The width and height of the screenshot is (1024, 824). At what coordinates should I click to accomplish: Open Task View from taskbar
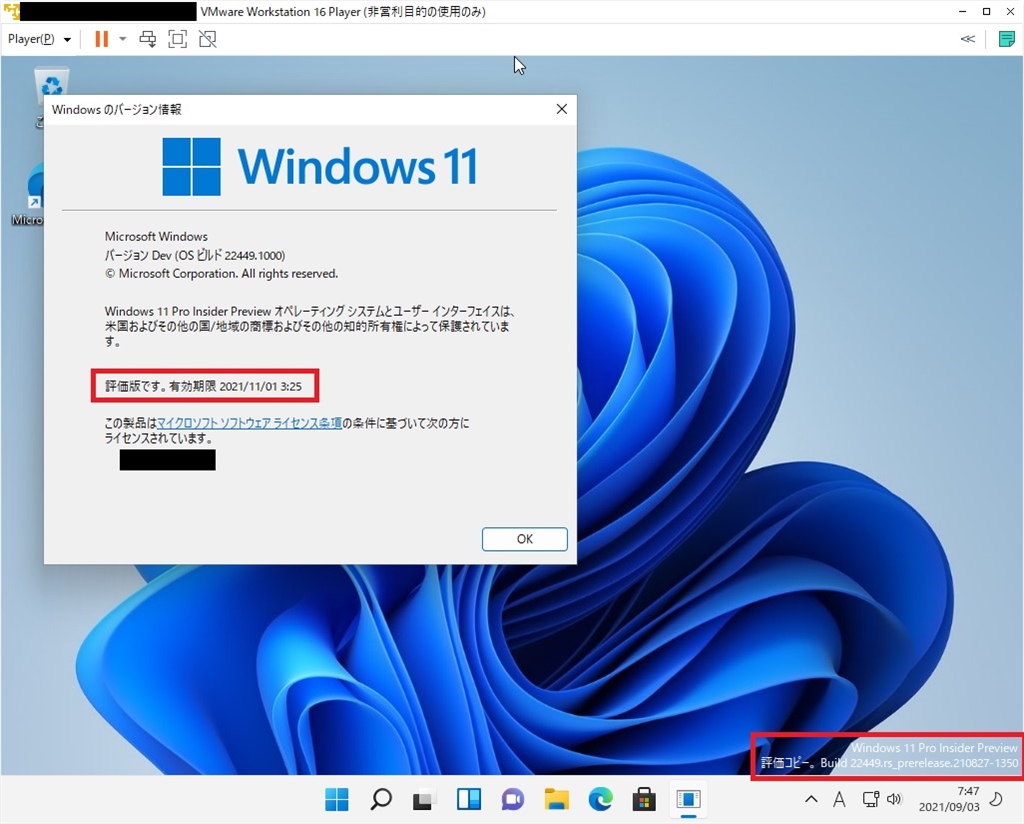click(x=424, y=799)
